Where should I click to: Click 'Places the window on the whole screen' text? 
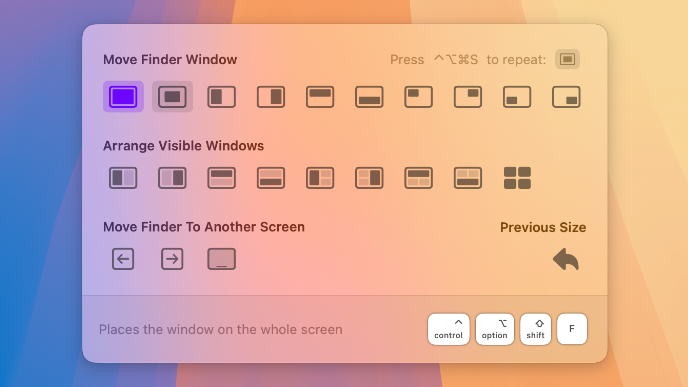[221, 330]
